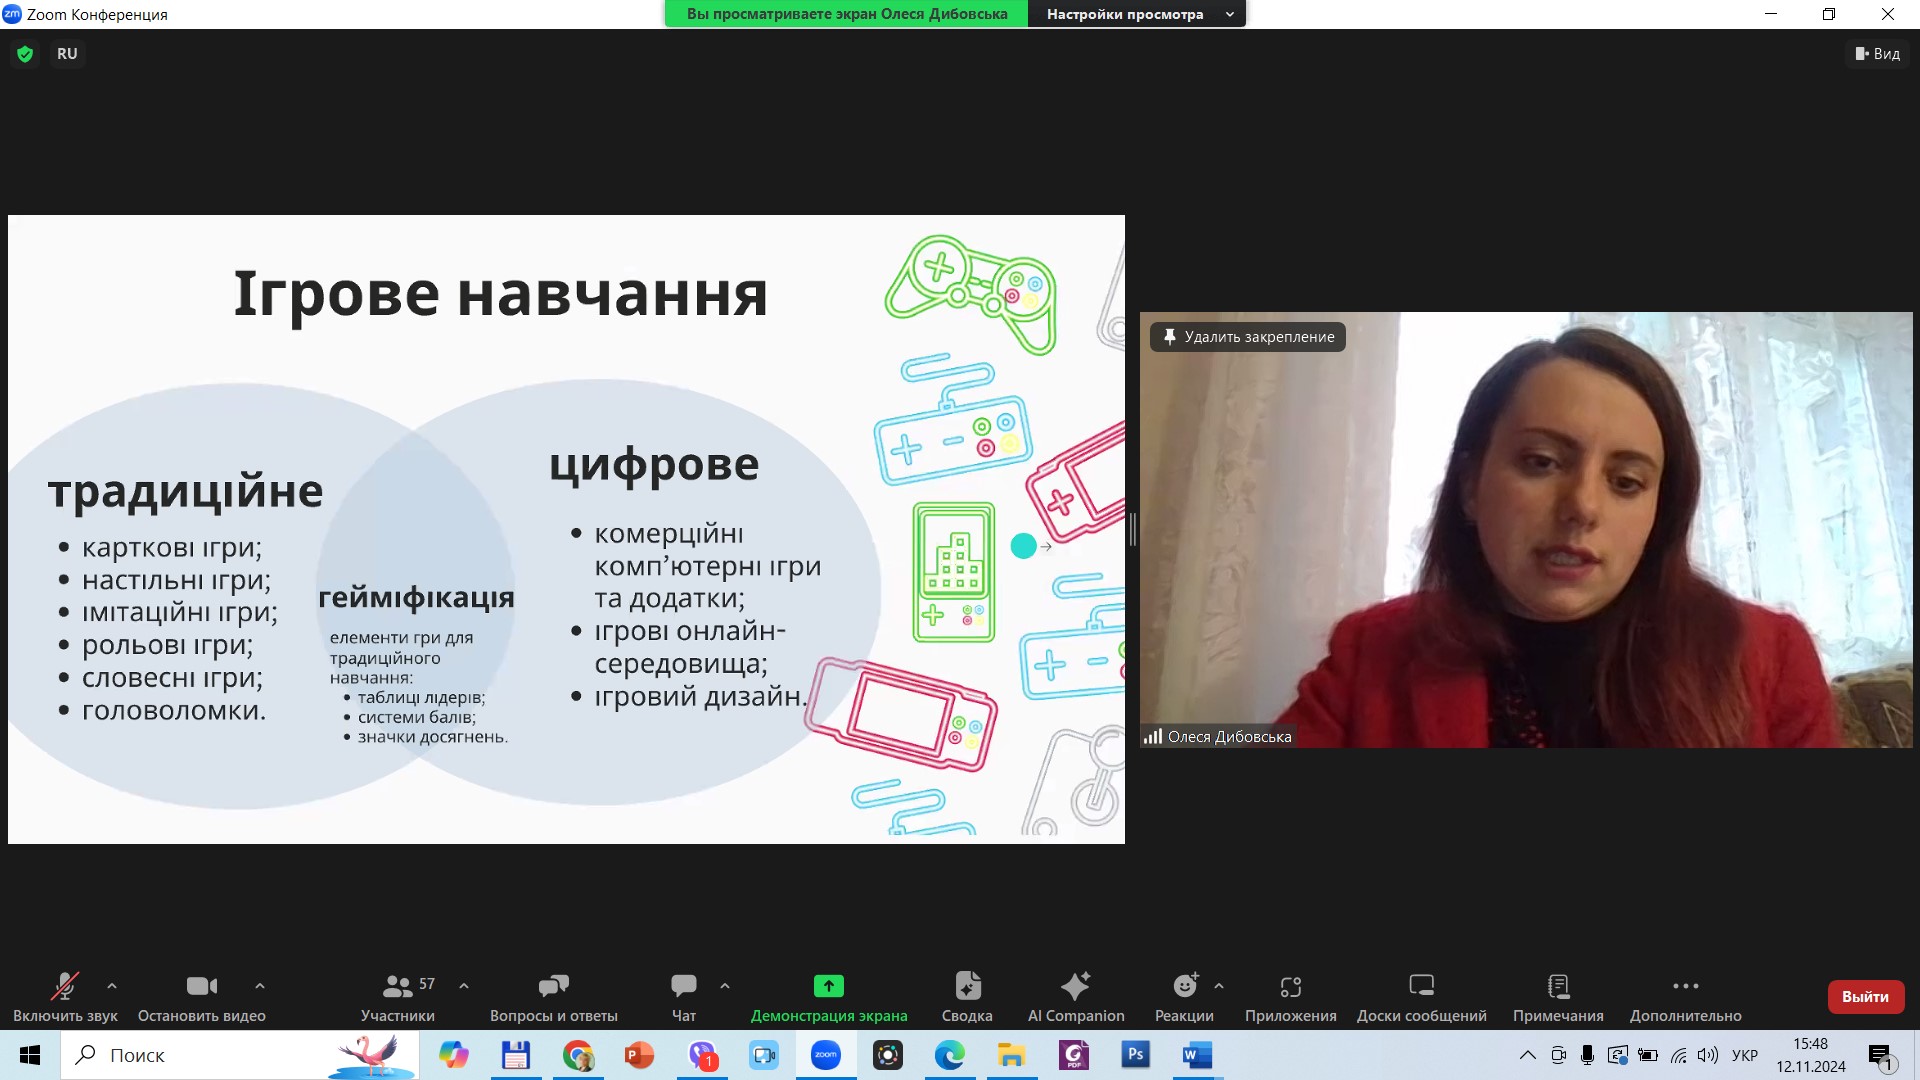Click the Q&A (Вопросы и ответы) icon
Image resolution: width=1920 pixels, height=1080 pixels.
tap(553, 987)
